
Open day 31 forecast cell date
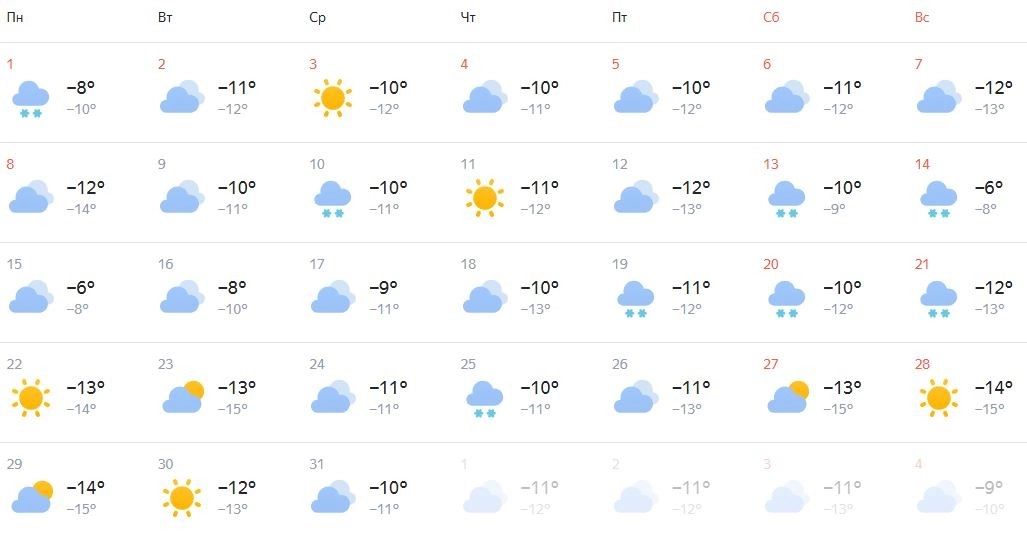[x=317, y=465]
